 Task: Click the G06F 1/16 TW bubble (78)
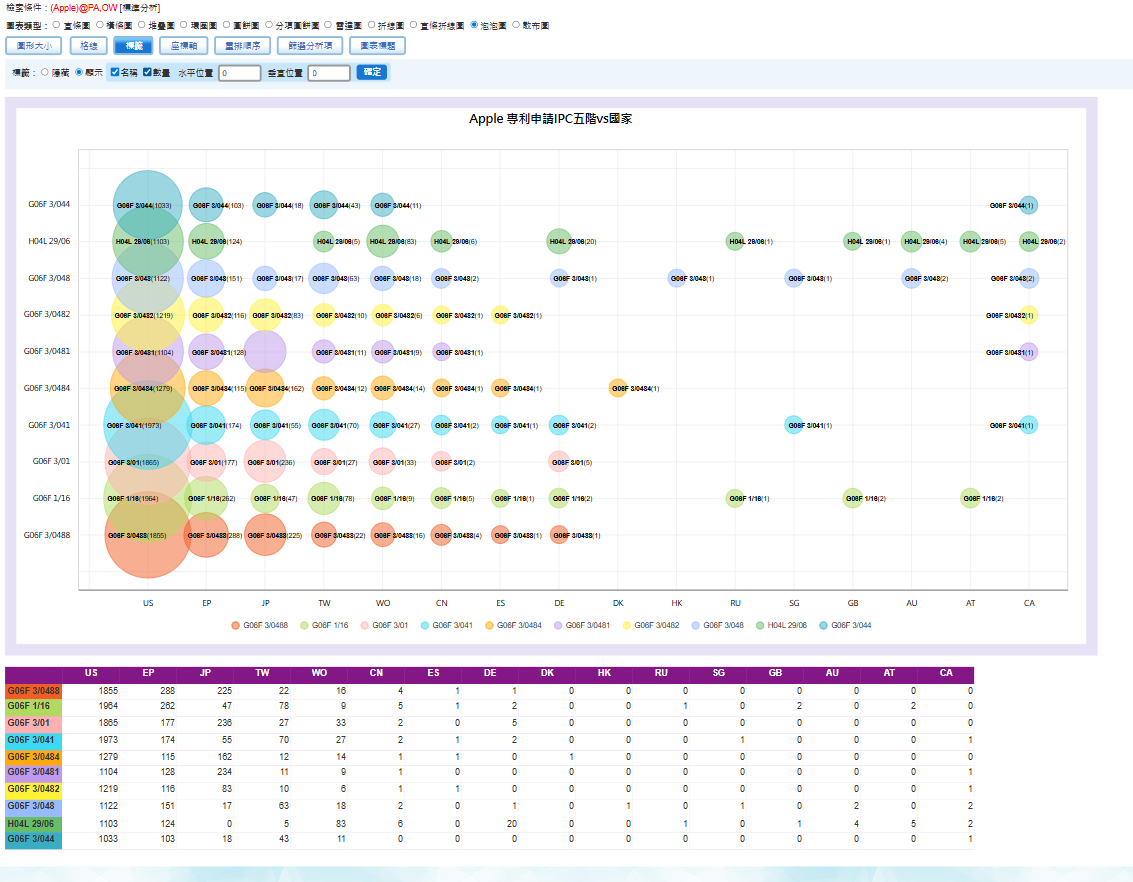(x=324, y=498)
